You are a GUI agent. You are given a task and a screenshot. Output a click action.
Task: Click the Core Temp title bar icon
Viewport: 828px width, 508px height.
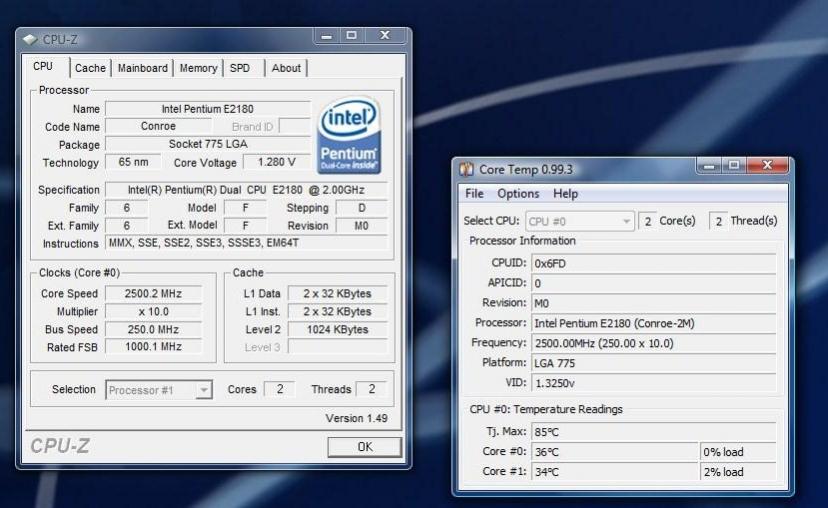click(466, 170)
